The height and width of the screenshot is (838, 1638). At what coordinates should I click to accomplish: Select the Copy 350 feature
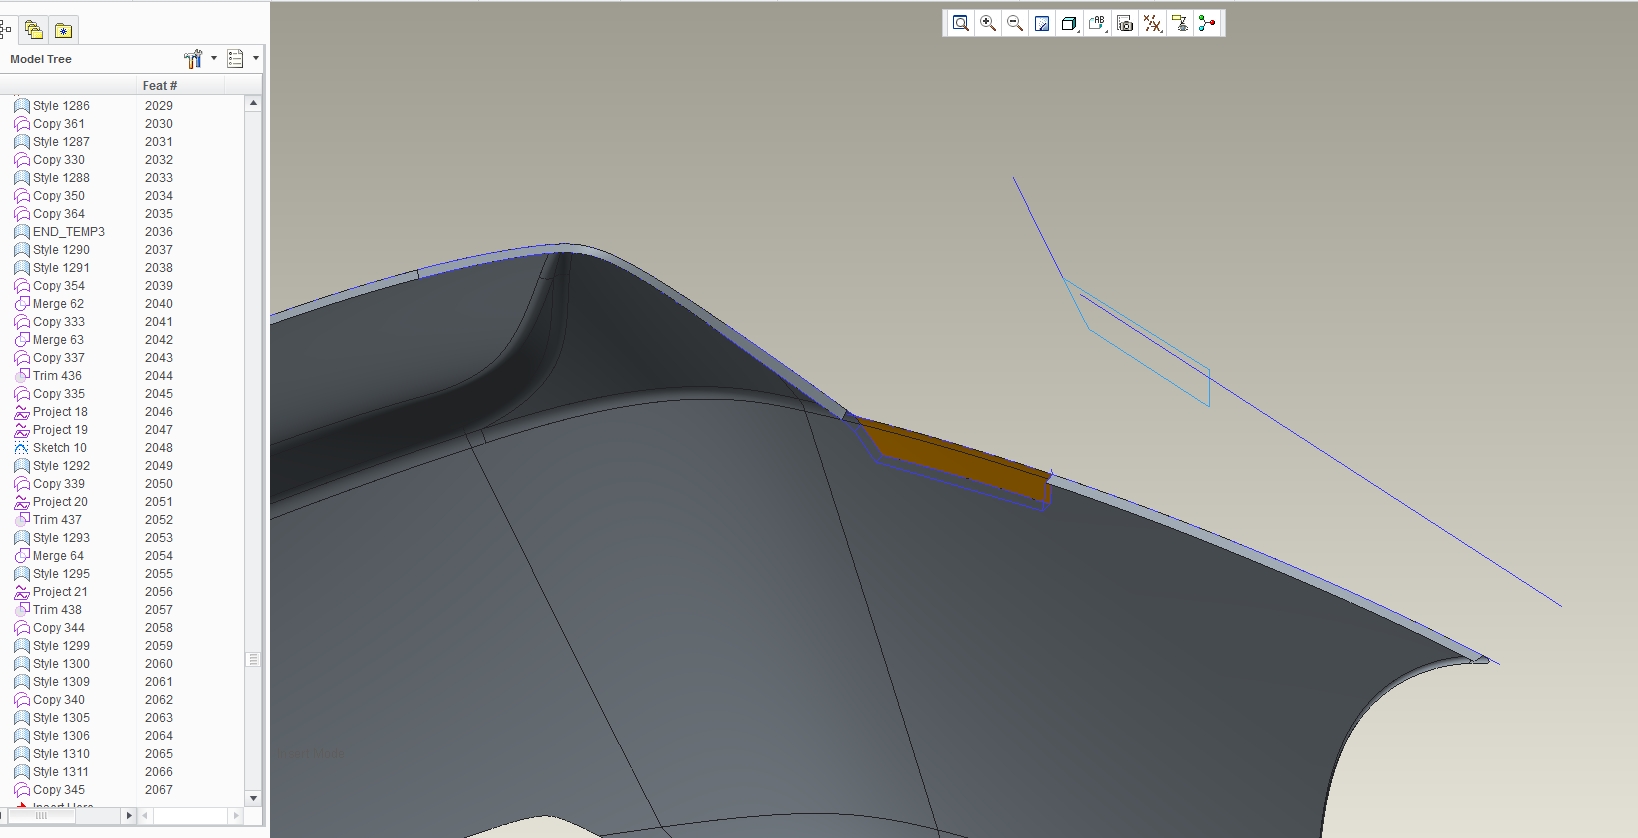click(59, 196)
